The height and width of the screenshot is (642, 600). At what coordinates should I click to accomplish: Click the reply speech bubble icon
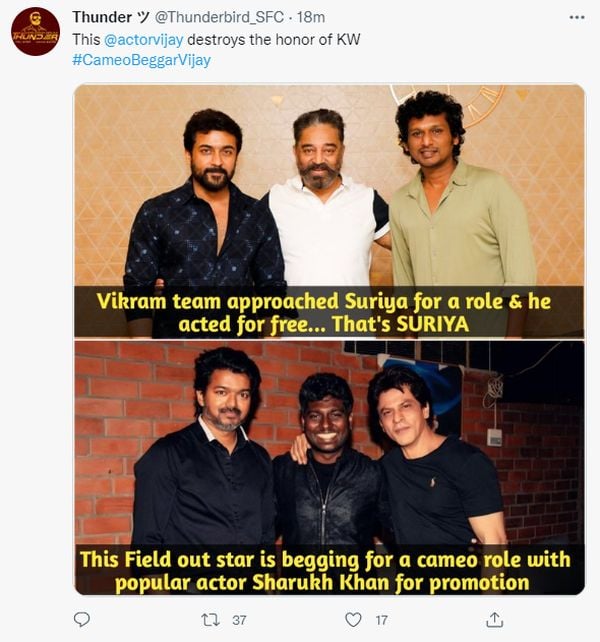click(82, 620)
